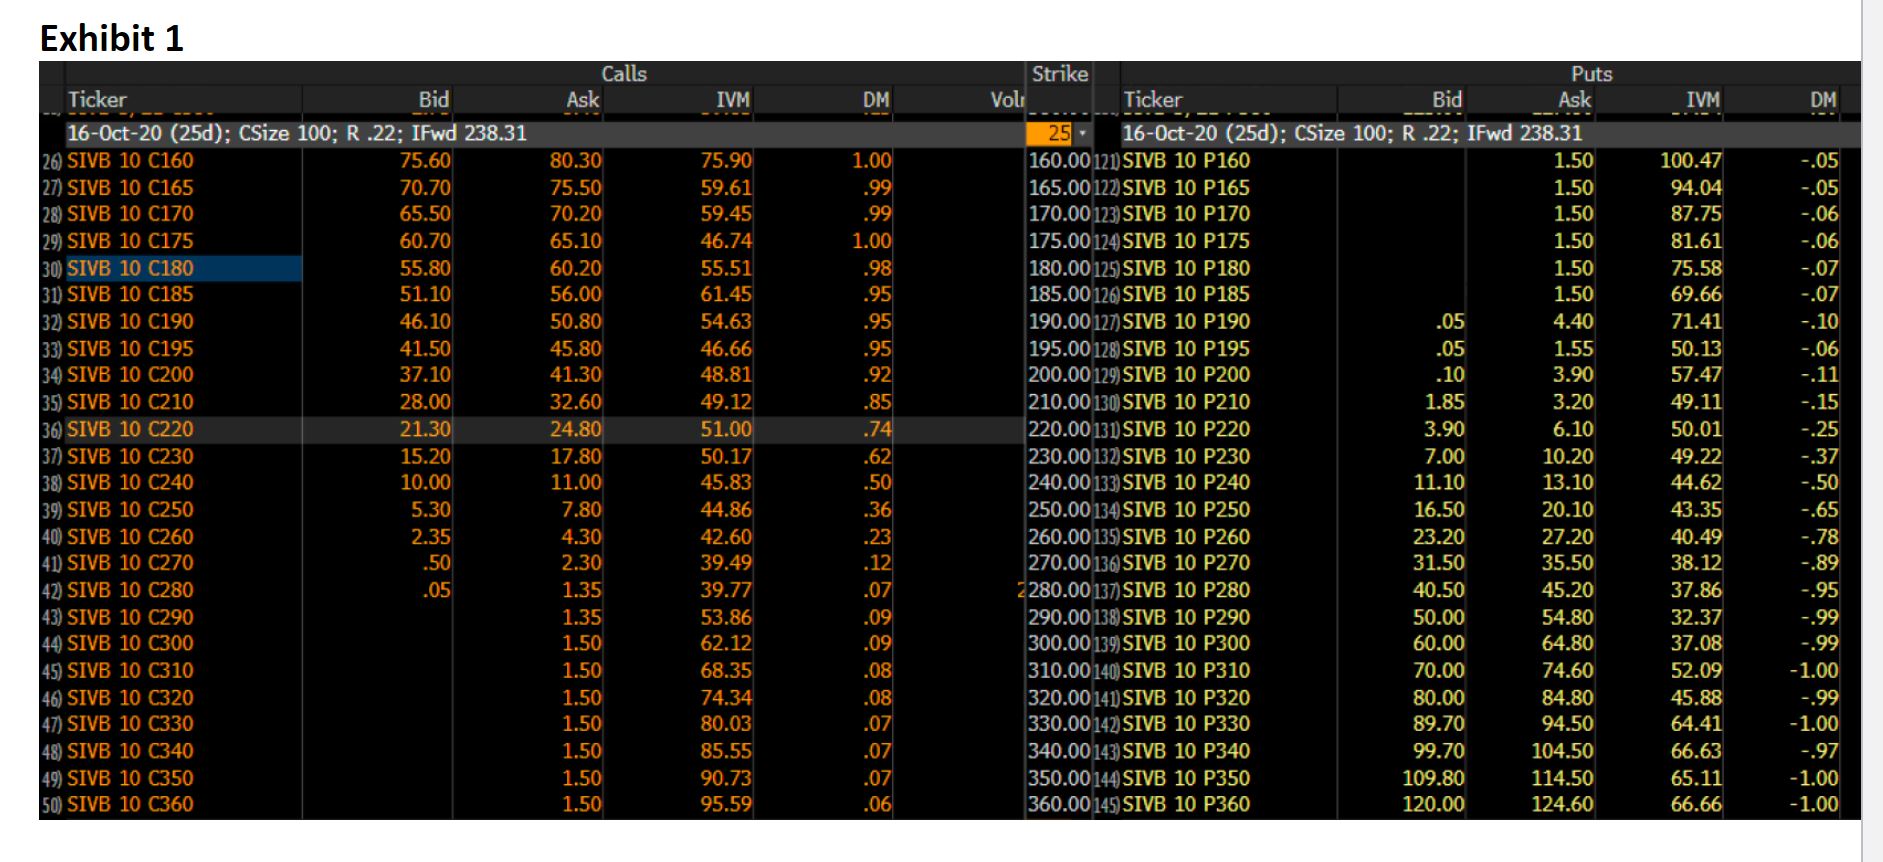The height and width of the screenshot is (862, 1883).
Task: Click P270 put ask 35.50
Action: [1568, 563]
